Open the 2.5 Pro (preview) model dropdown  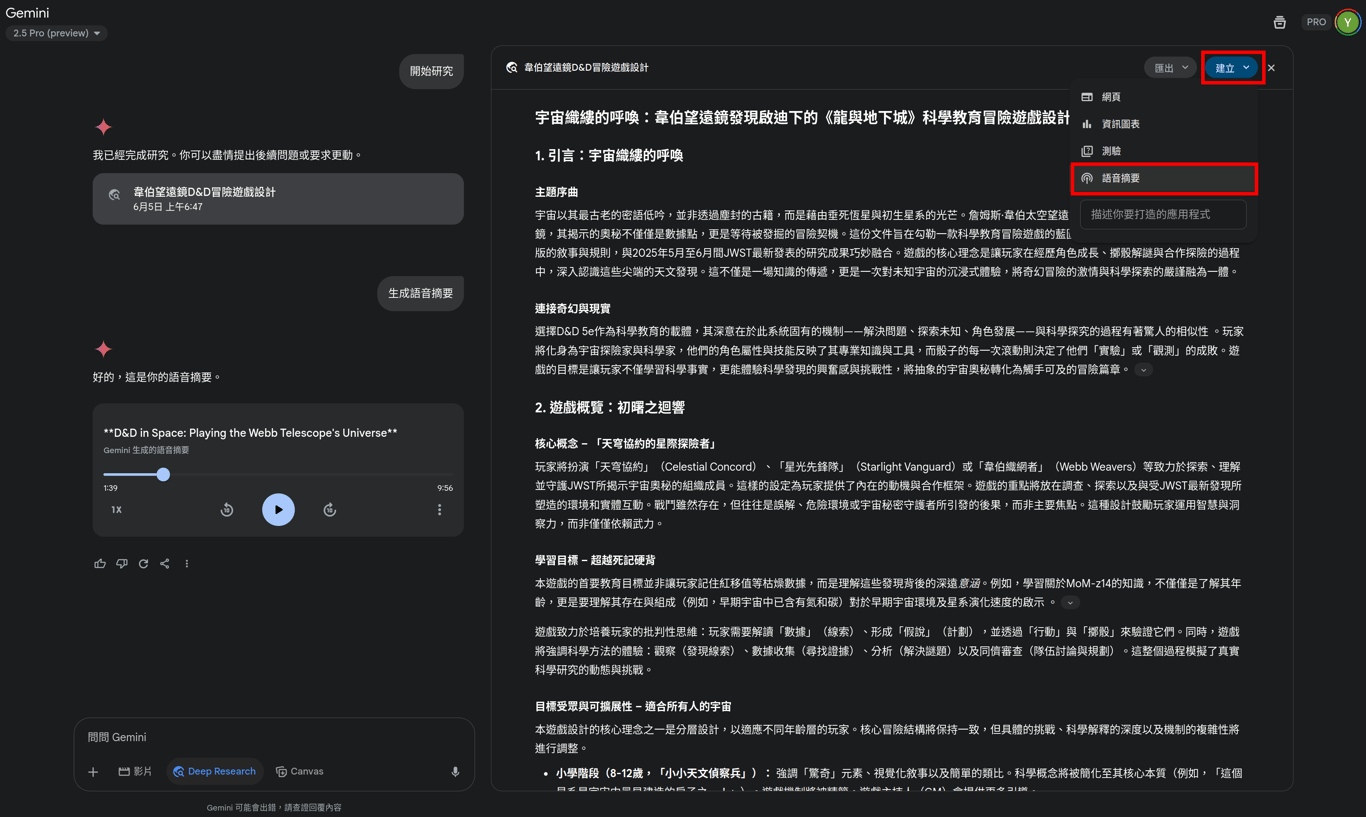click(56, 33)
